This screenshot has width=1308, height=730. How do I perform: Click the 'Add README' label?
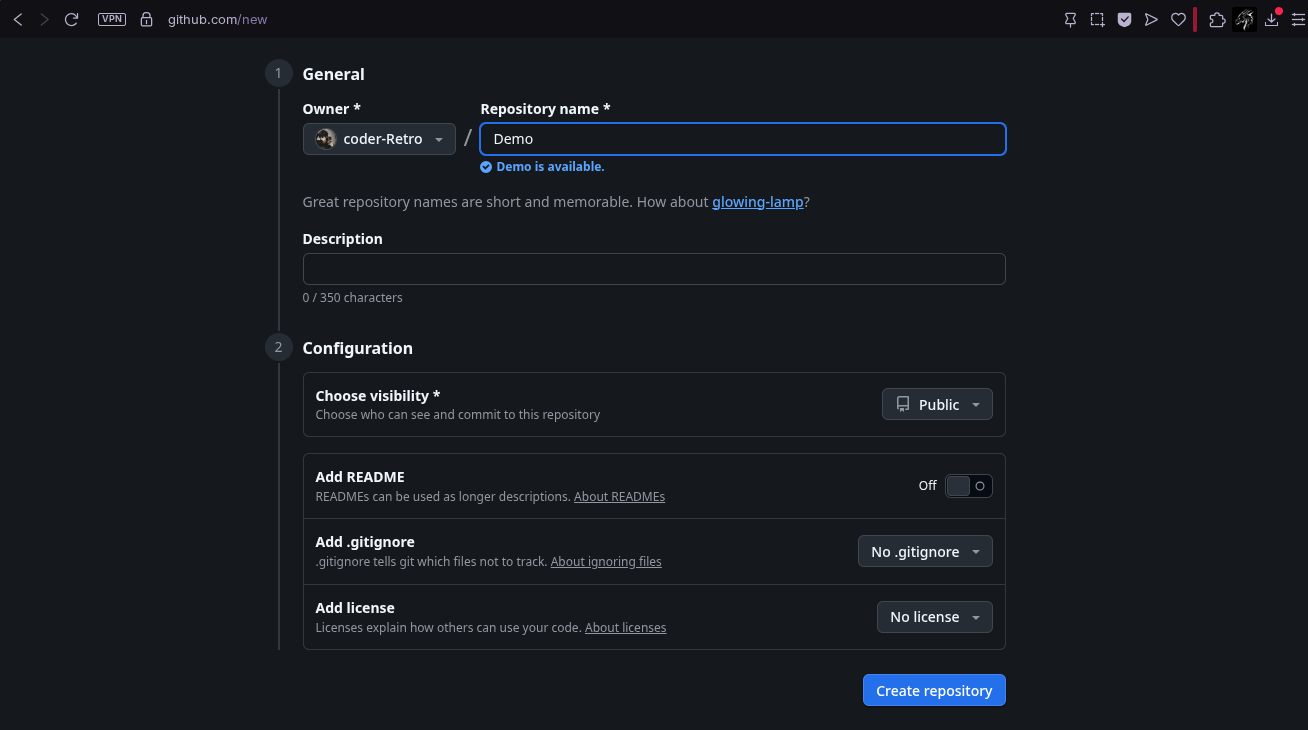[x=360, y=477]
